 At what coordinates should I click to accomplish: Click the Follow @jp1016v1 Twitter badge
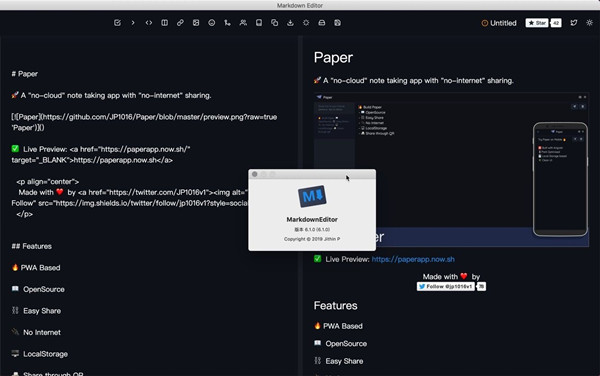(x=445, y=286)
